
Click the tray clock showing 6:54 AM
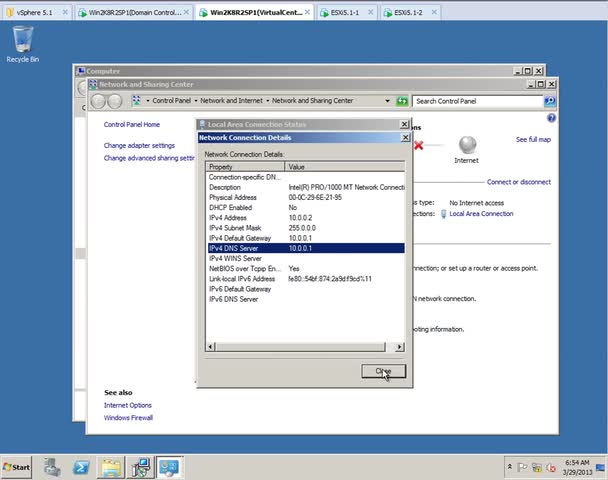pos(577,467)
